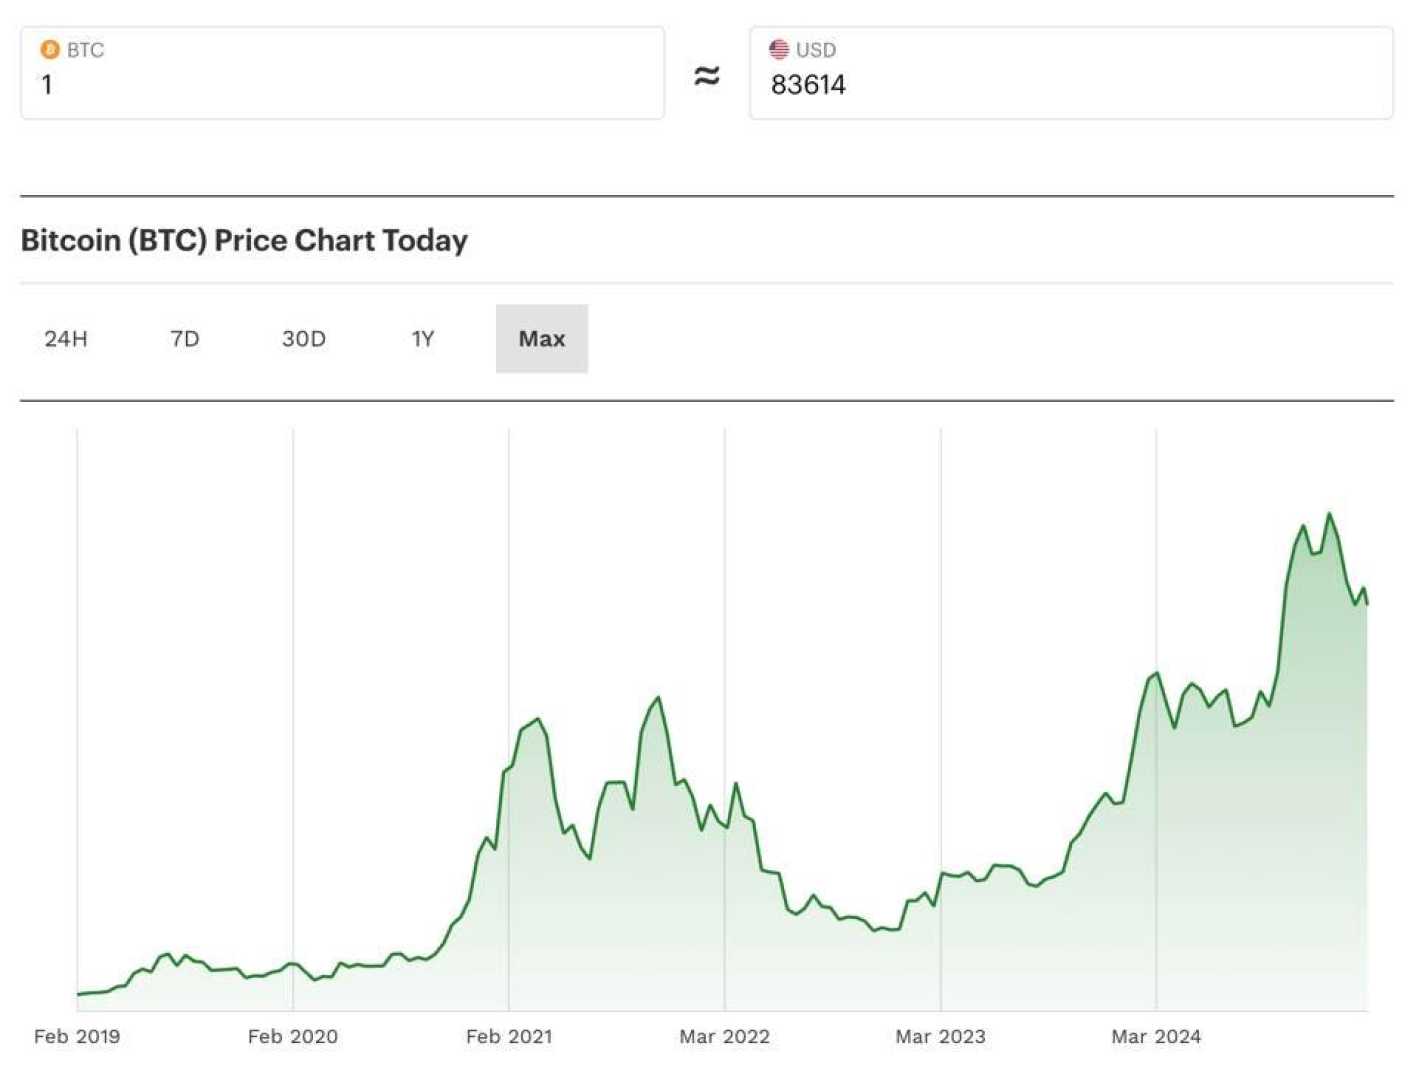This screenshot has height=1080, width=1416.
Task: Select the 7D chart range tab
Action: (x=185, y=339)
